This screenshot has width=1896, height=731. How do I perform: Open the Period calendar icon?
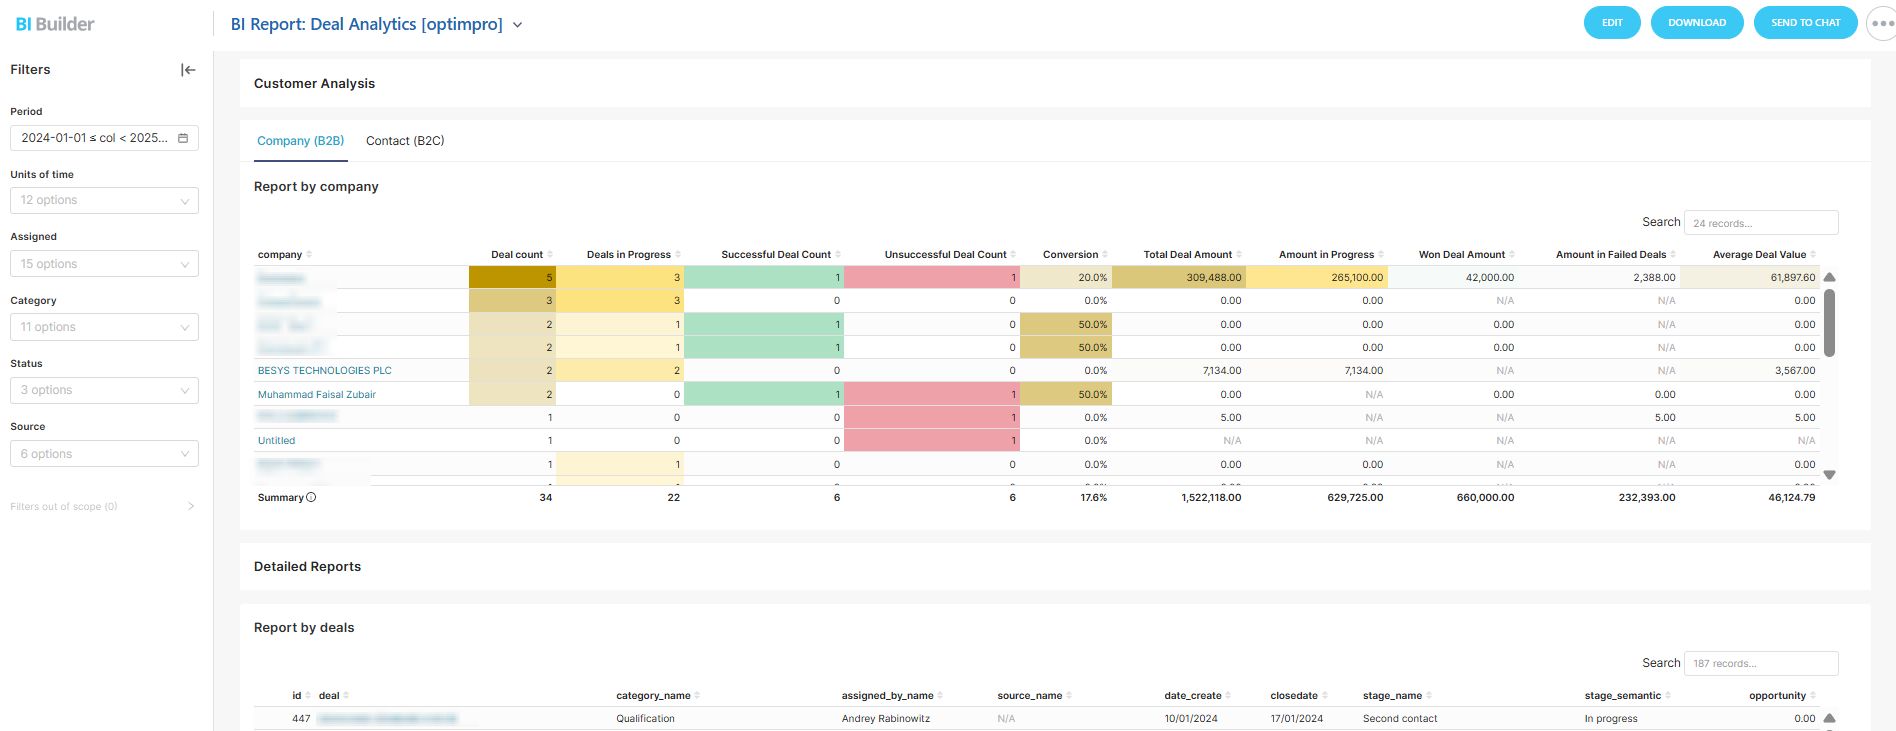click(x=183, y=138)
